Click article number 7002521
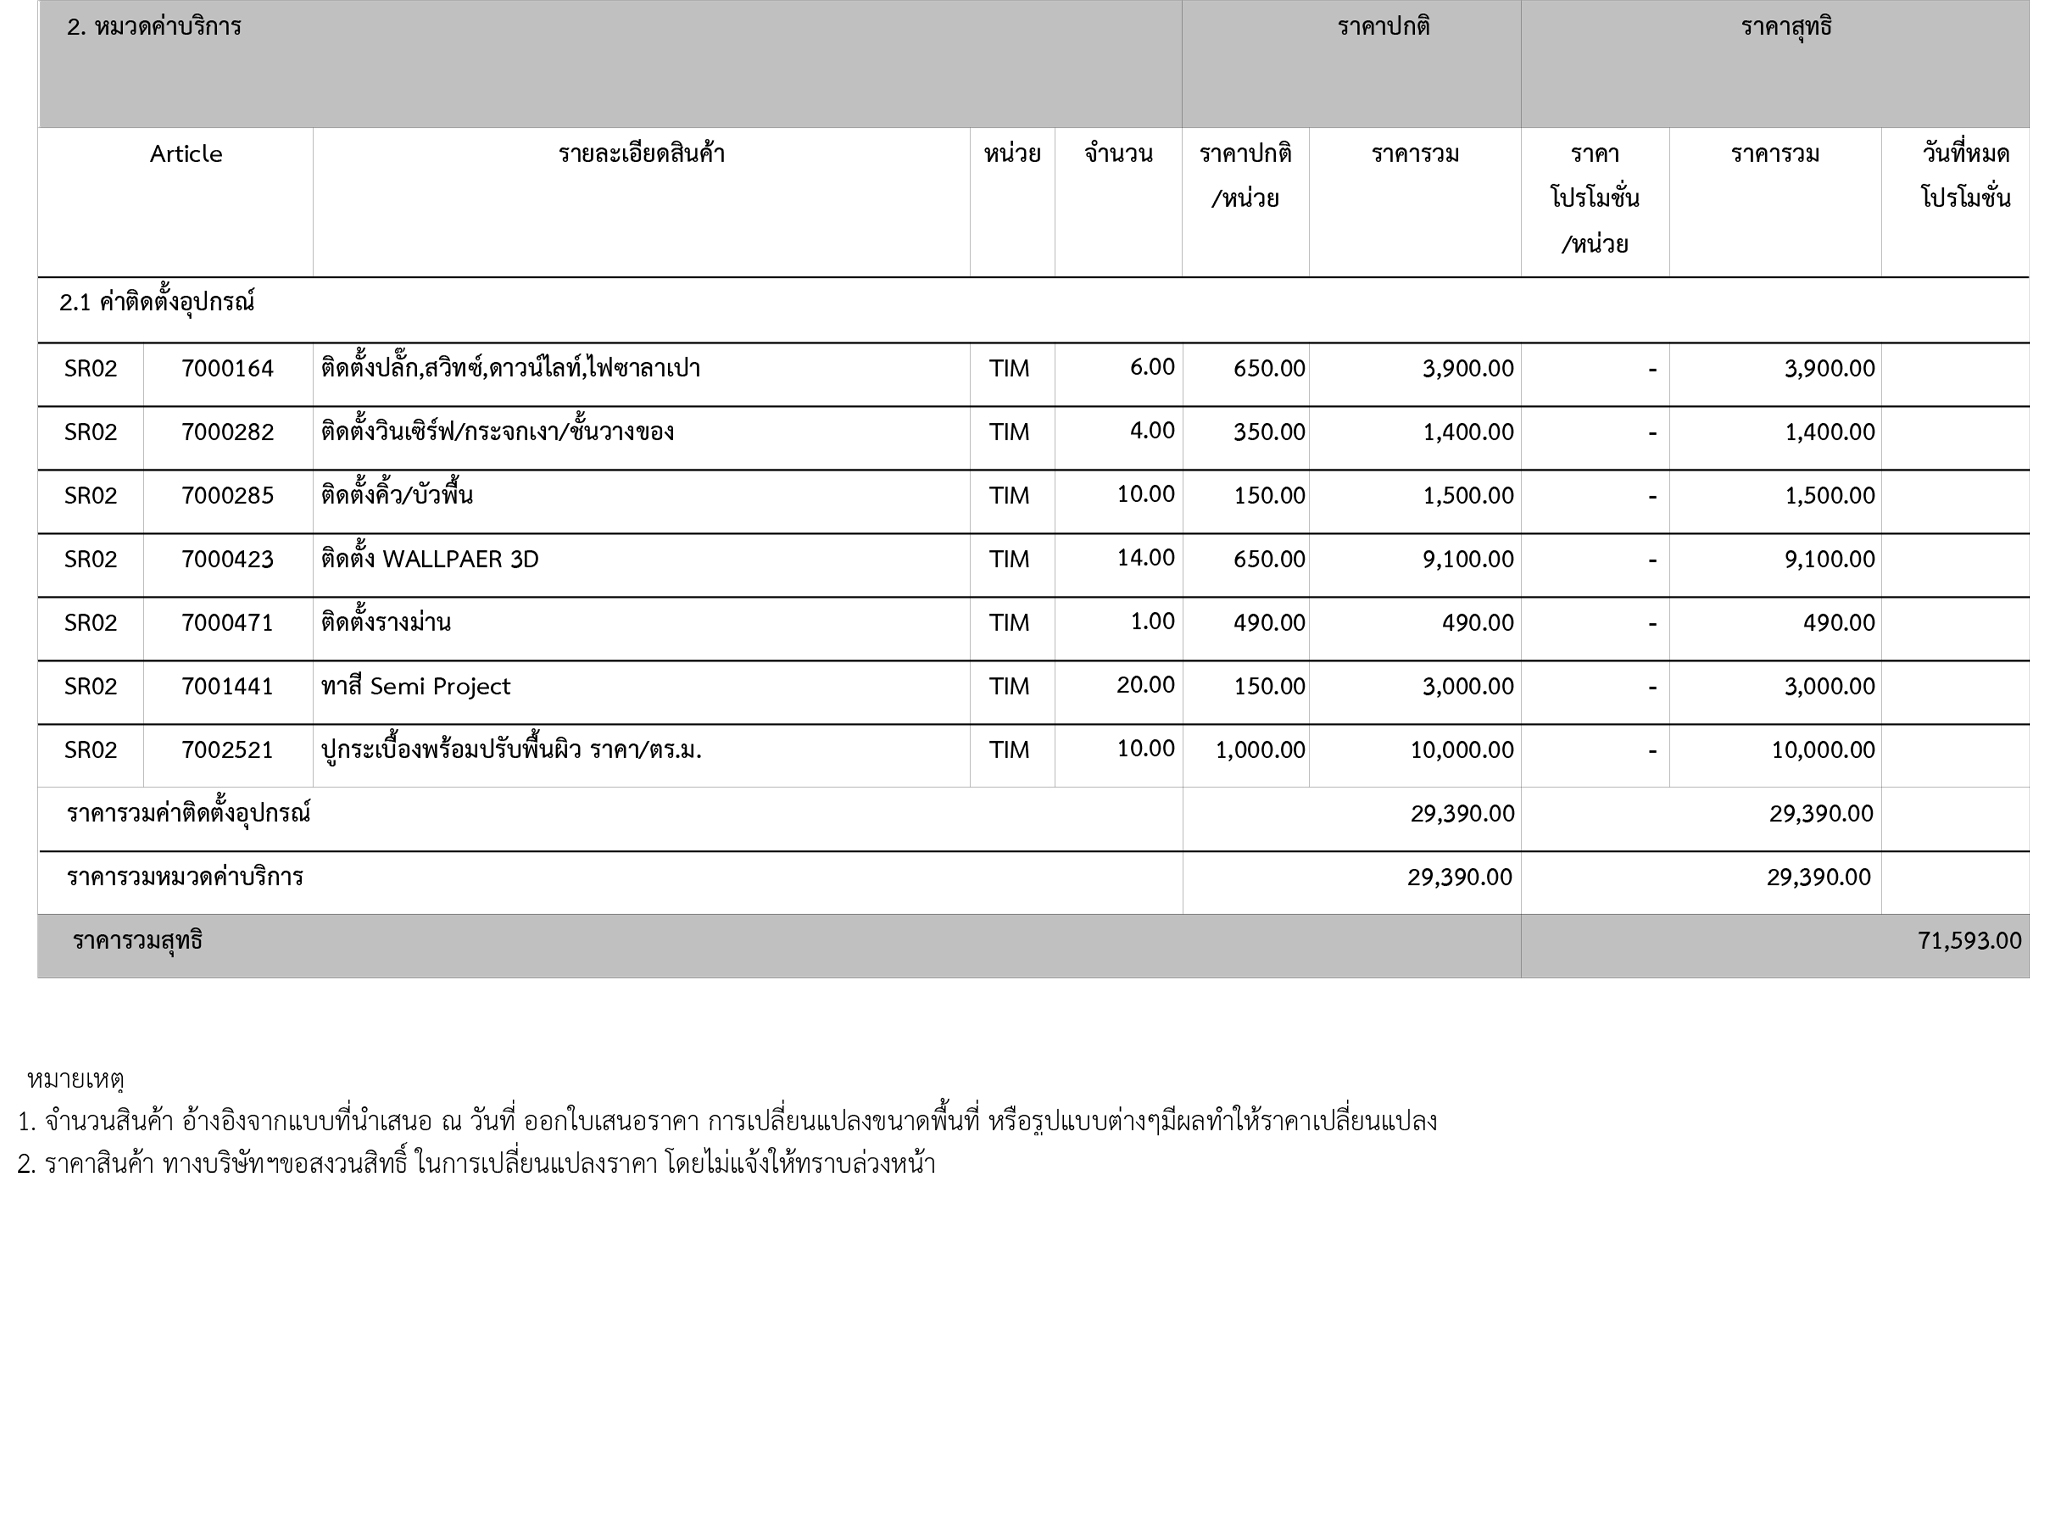Viewport: 2048px width, 1536px height. coord(227,751)
